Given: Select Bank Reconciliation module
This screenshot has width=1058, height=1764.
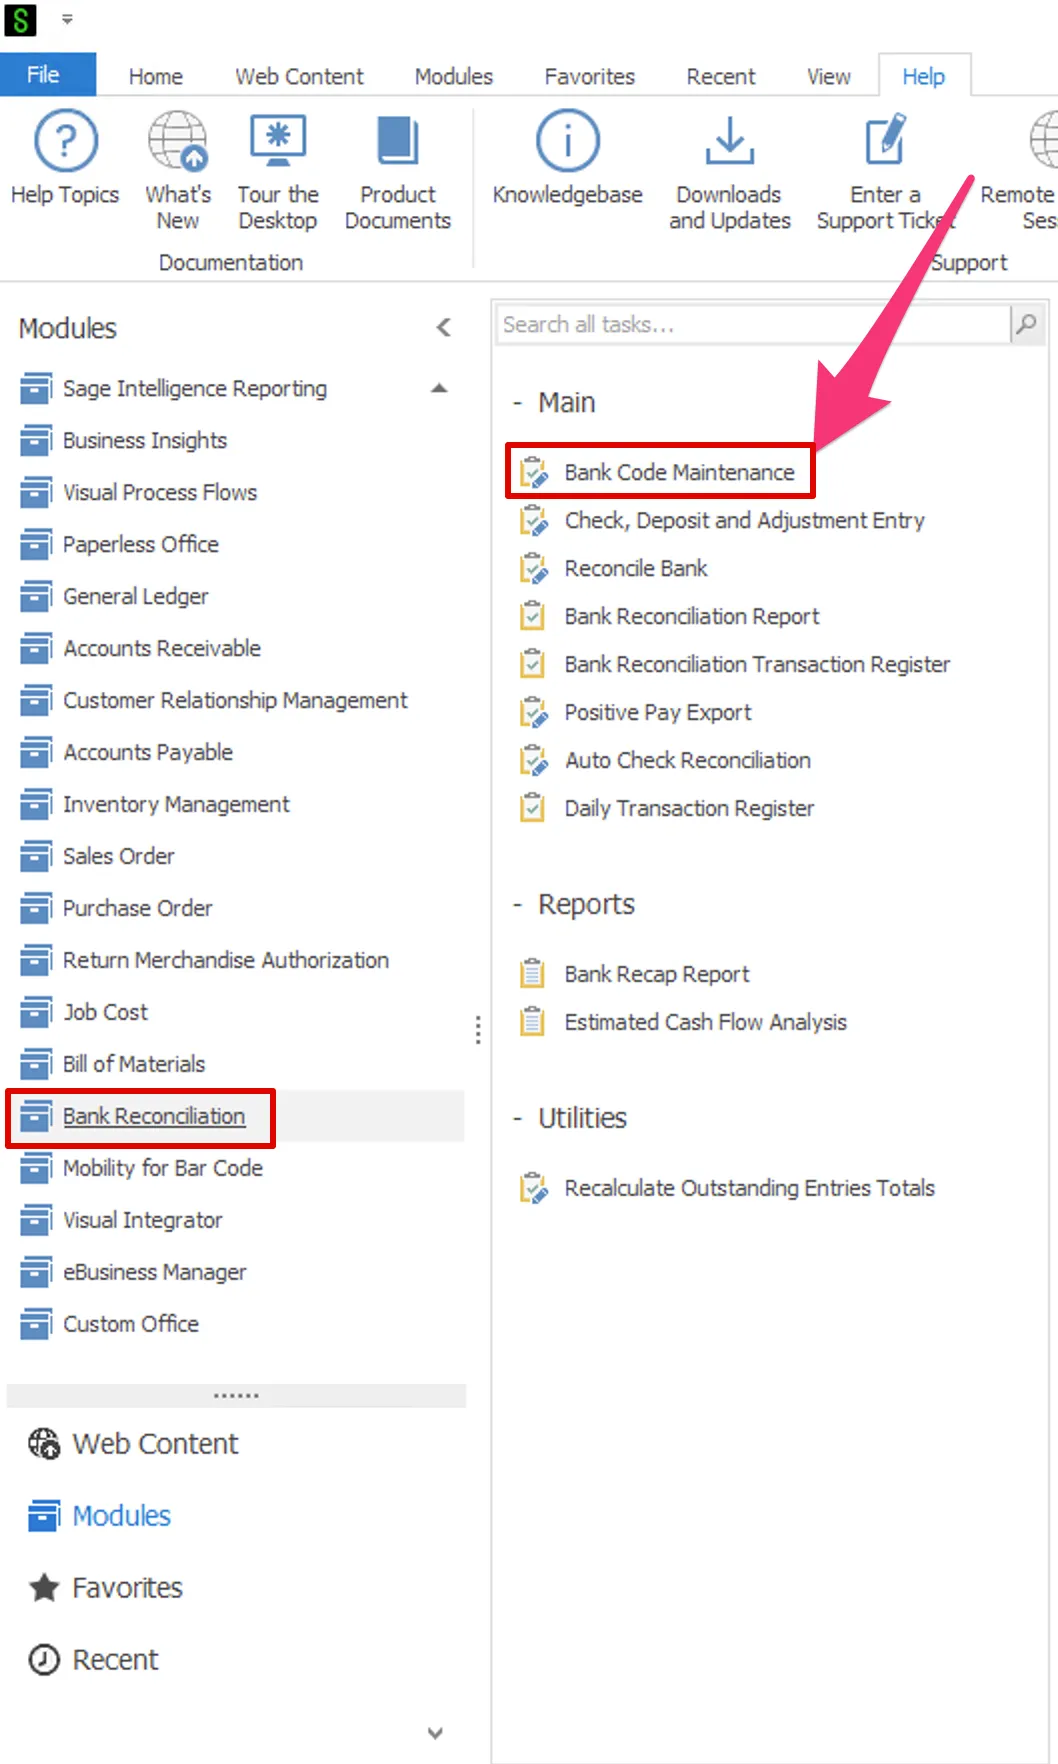Looking at the screenshot, I should (154, 1116).
